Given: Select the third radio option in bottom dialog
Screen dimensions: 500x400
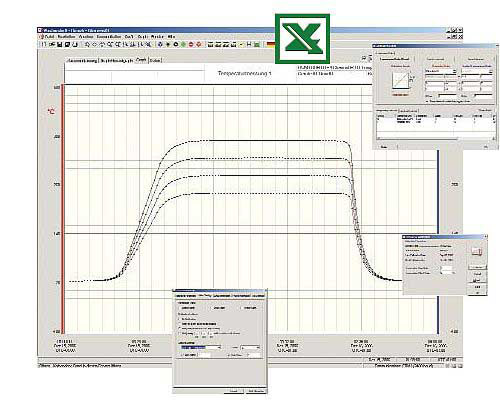Looking at the screenshot, I should pos(180,328).
